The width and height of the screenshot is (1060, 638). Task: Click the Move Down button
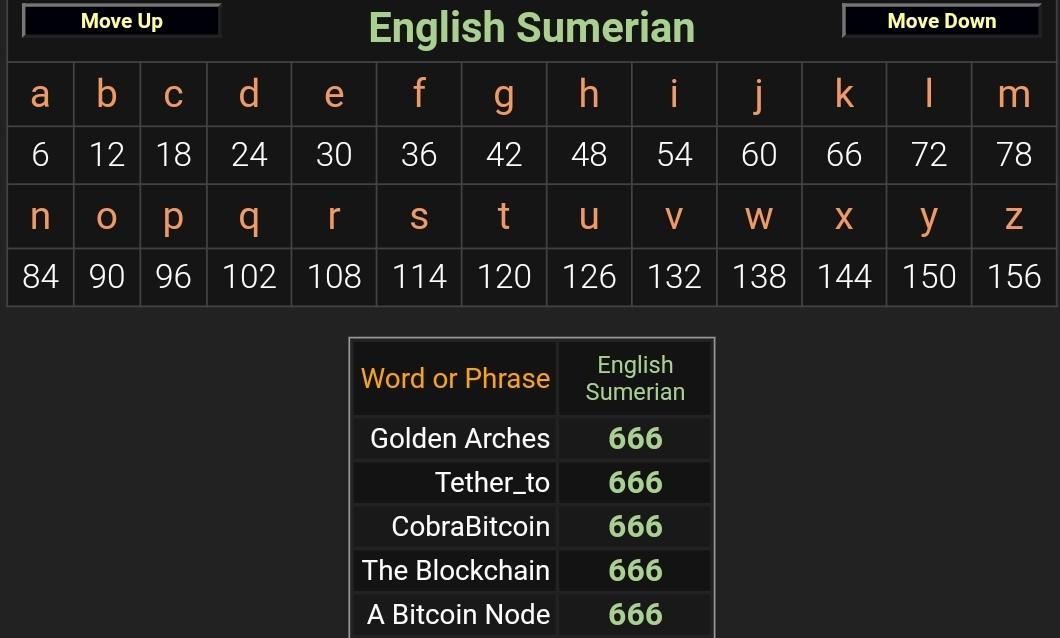pos(941,21)
